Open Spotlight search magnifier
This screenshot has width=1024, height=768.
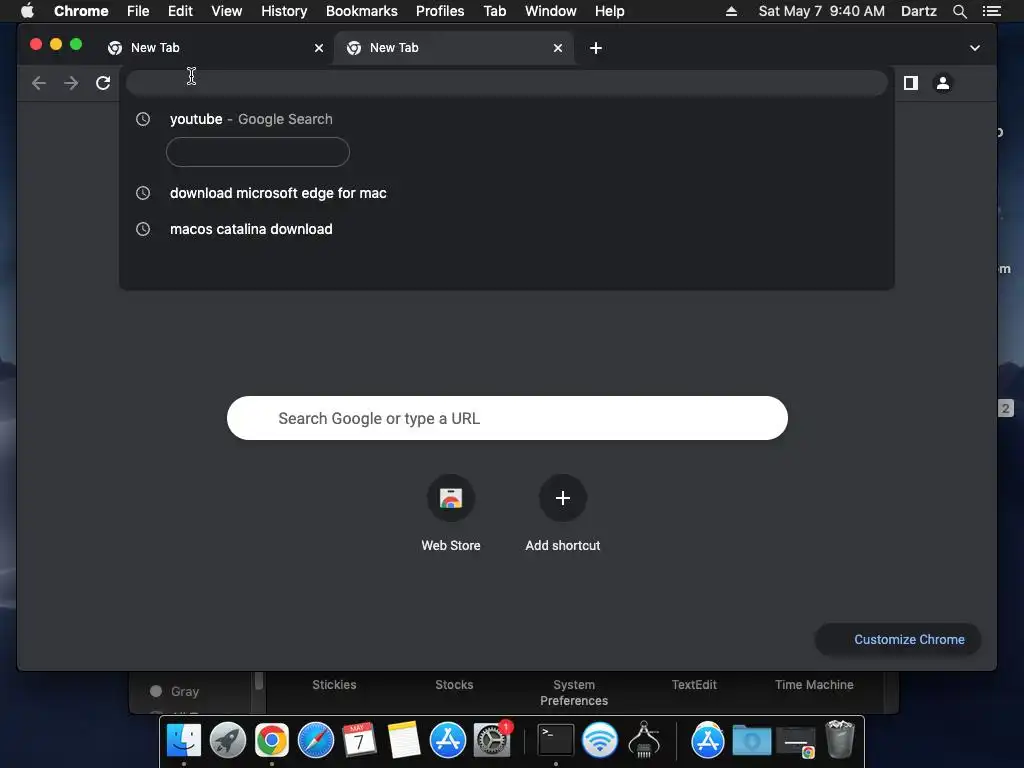tap(959, 11)
